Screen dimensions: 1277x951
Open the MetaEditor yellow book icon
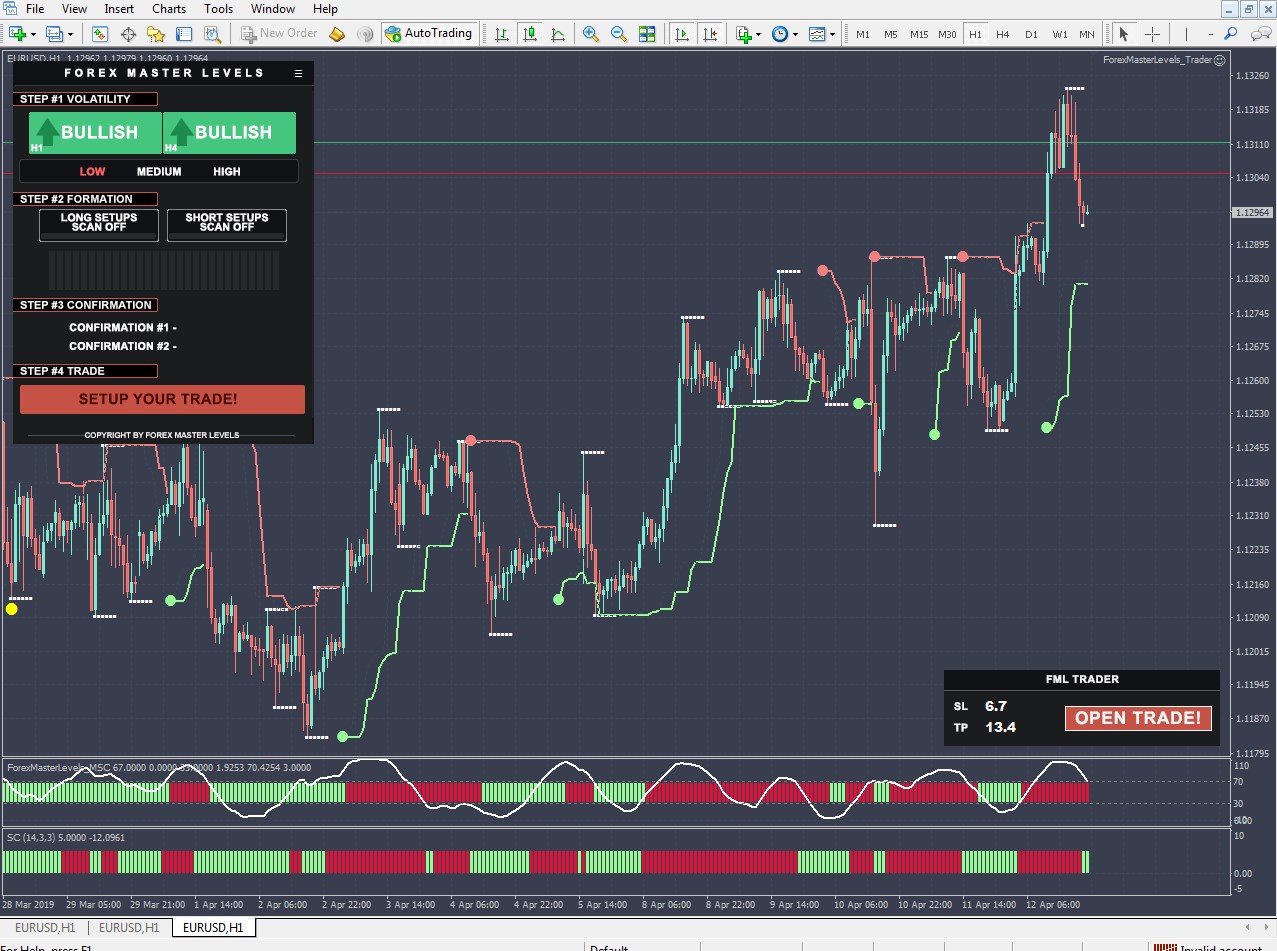coord(337,33)
